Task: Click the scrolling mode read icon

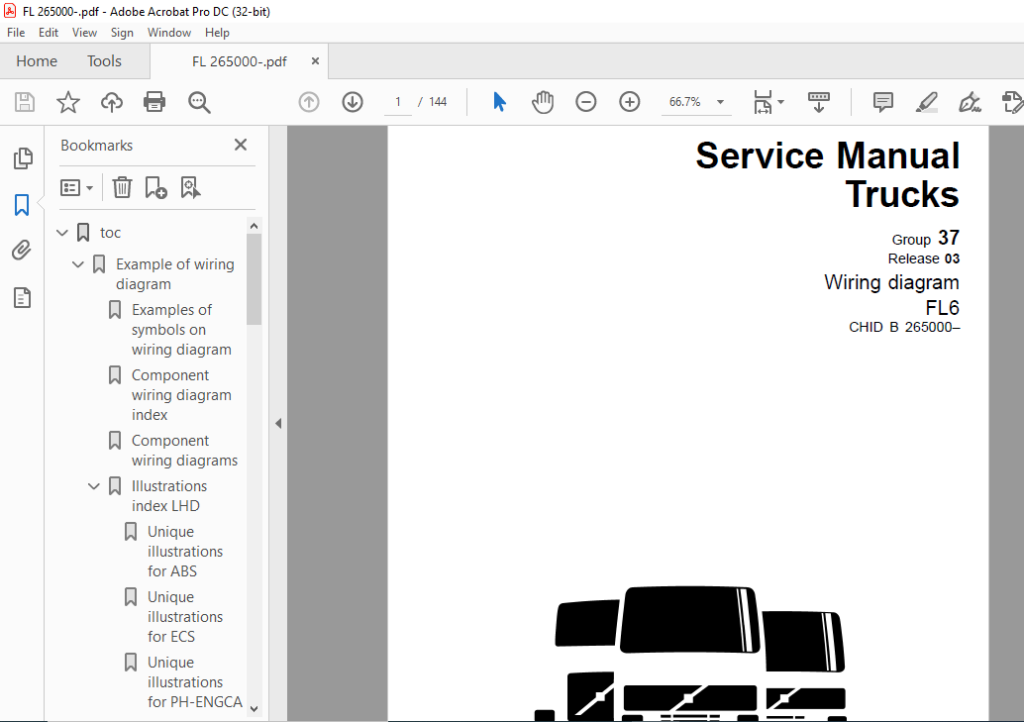Action: click(818, 102)
